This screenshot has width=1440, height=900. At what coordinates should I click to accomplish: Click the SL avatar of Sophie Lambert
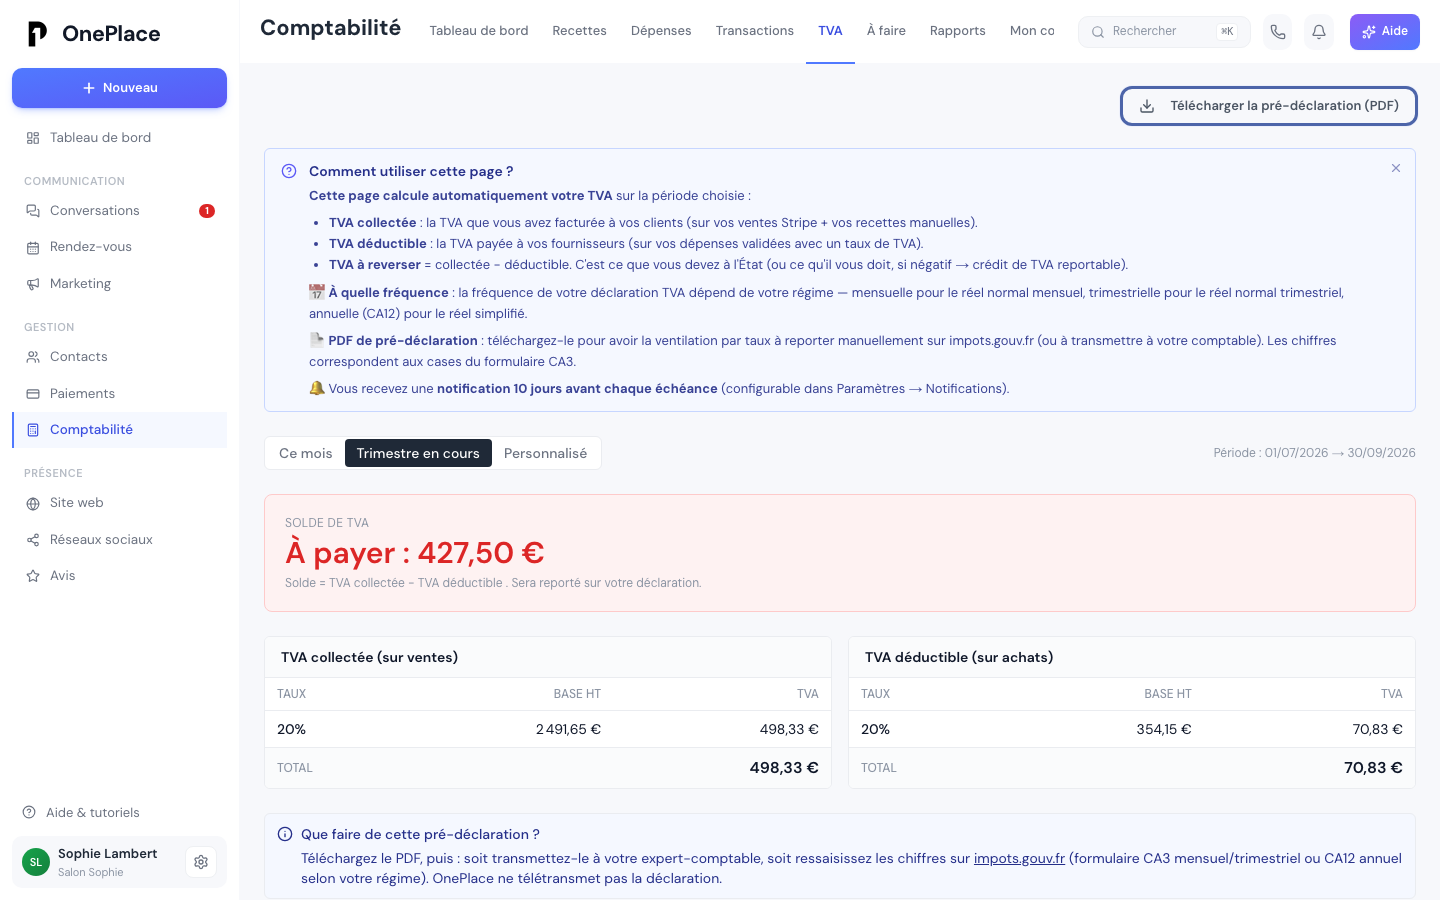pyautogui.click(x=36, y=862)
